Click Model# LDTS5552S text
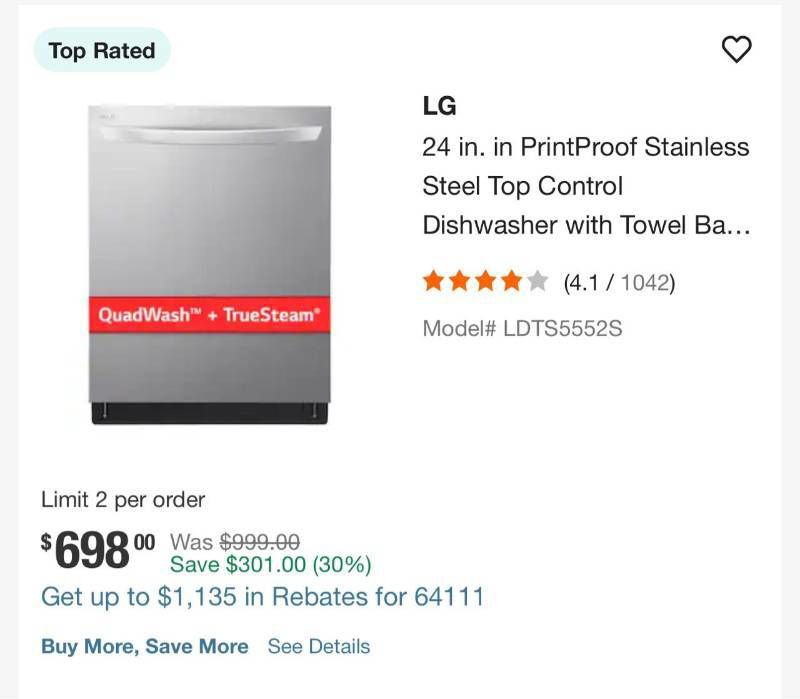This screenshot has width=800, height=699. pos(522,328)
